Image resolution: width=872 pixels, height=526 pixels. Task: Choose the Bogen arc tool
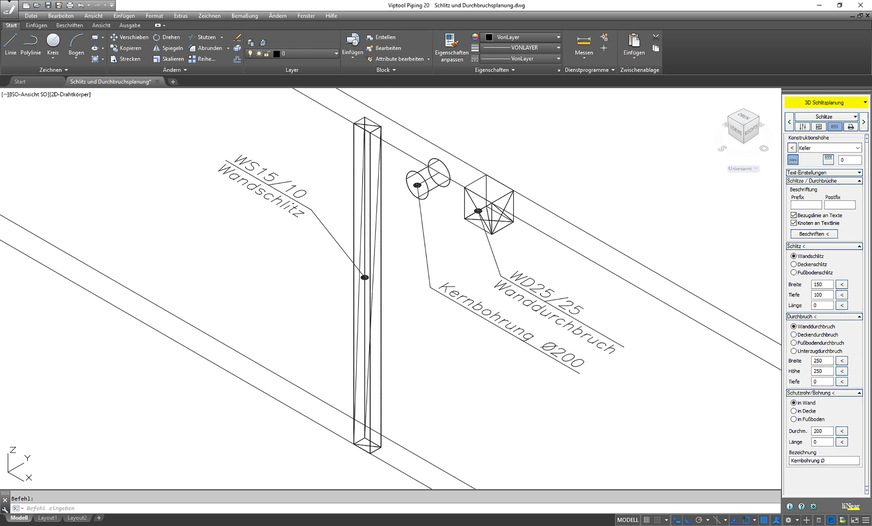click(76, 42)
